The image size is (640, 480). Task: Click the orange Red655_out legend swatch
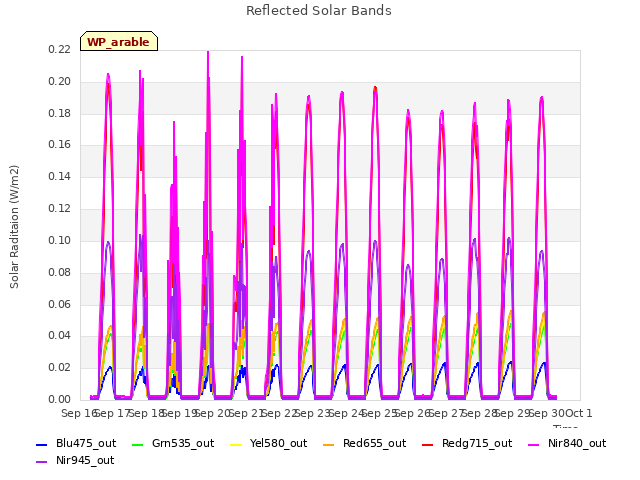click(x=329, y=444)
